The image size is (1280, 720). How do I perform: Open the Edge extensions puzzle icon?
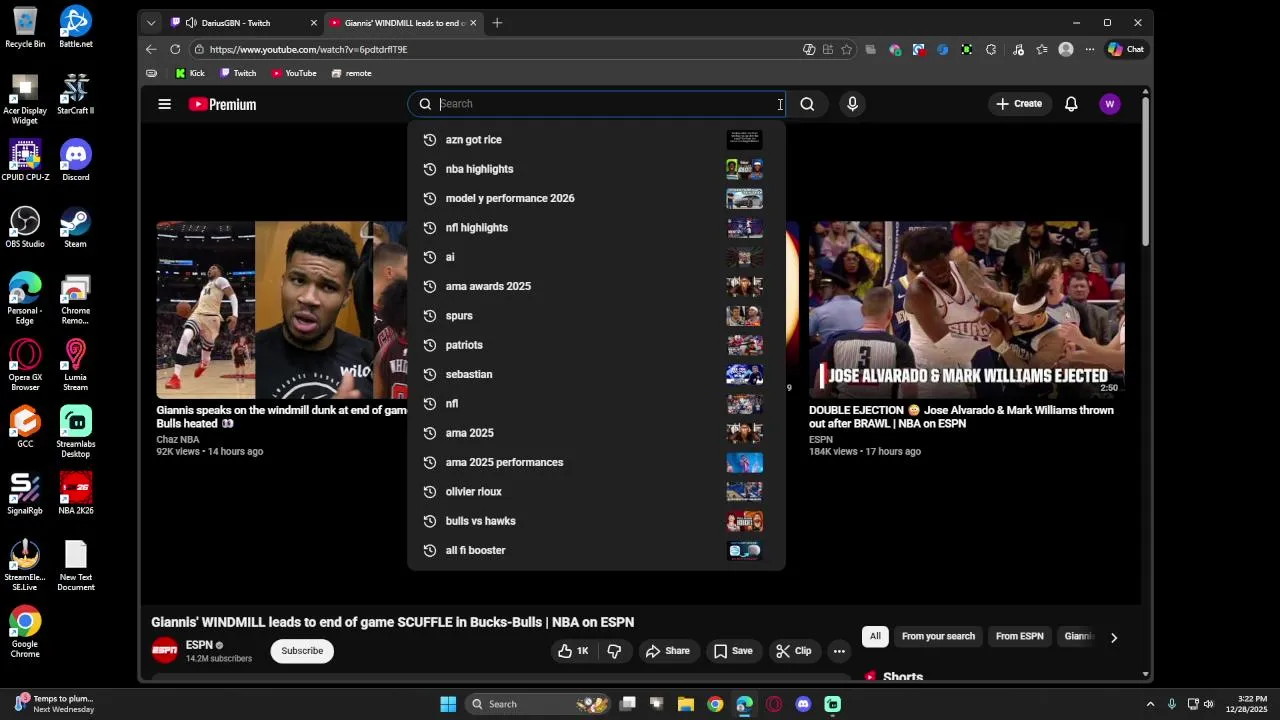pyautogui.click(x=991, y=49)
